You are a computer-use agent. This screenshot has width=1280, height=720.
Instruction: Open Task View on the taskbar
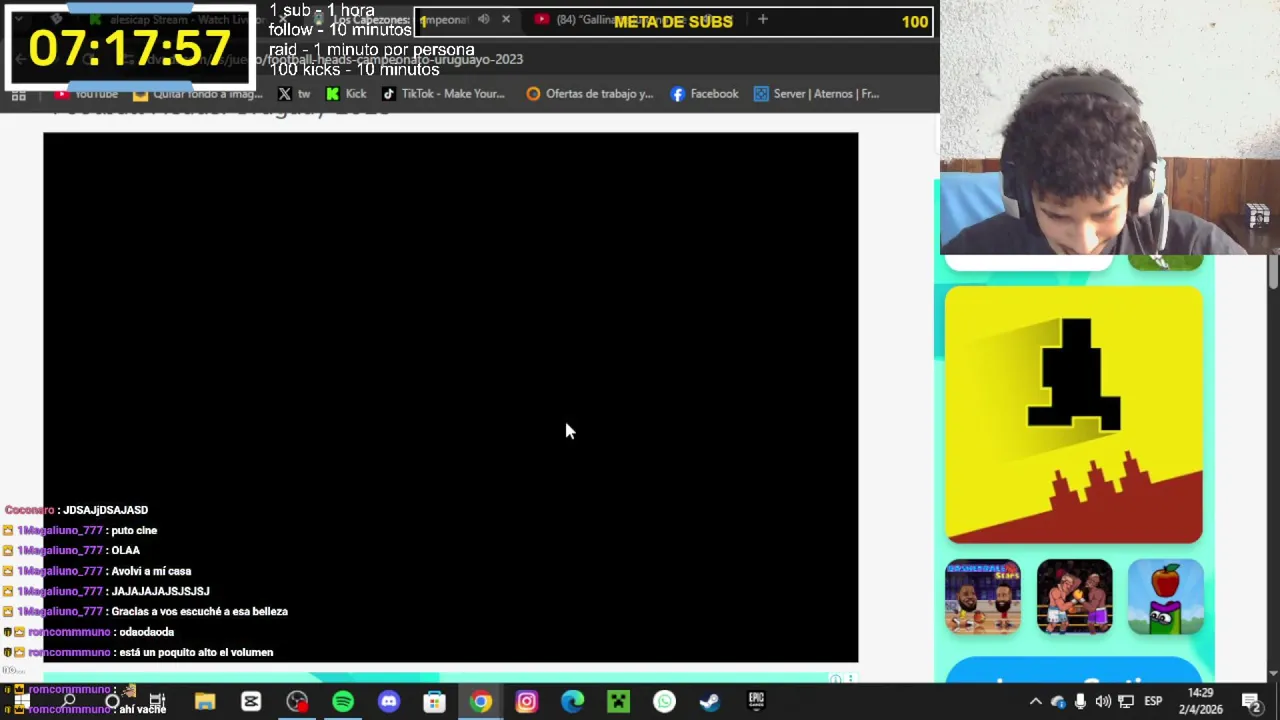tap(157, 702)
